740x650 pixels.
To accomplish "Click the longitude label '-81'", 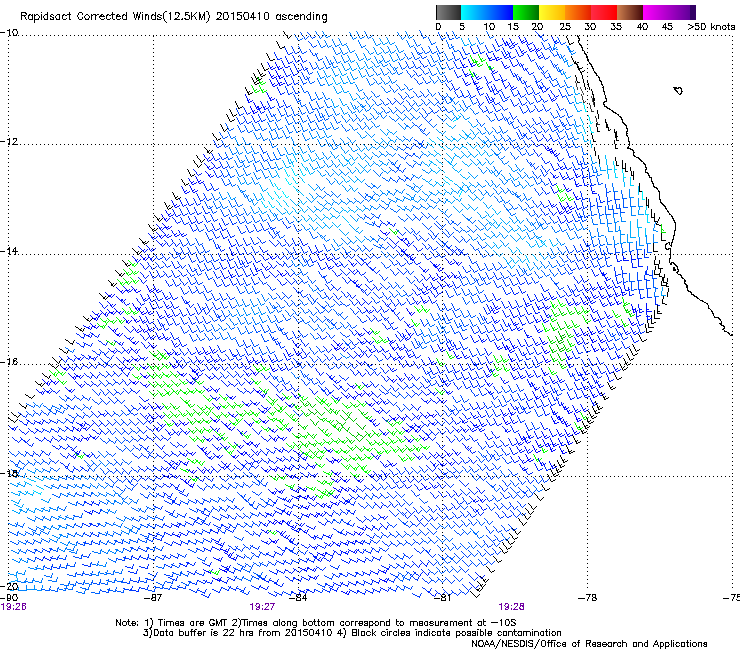I will tap(442, 598).
